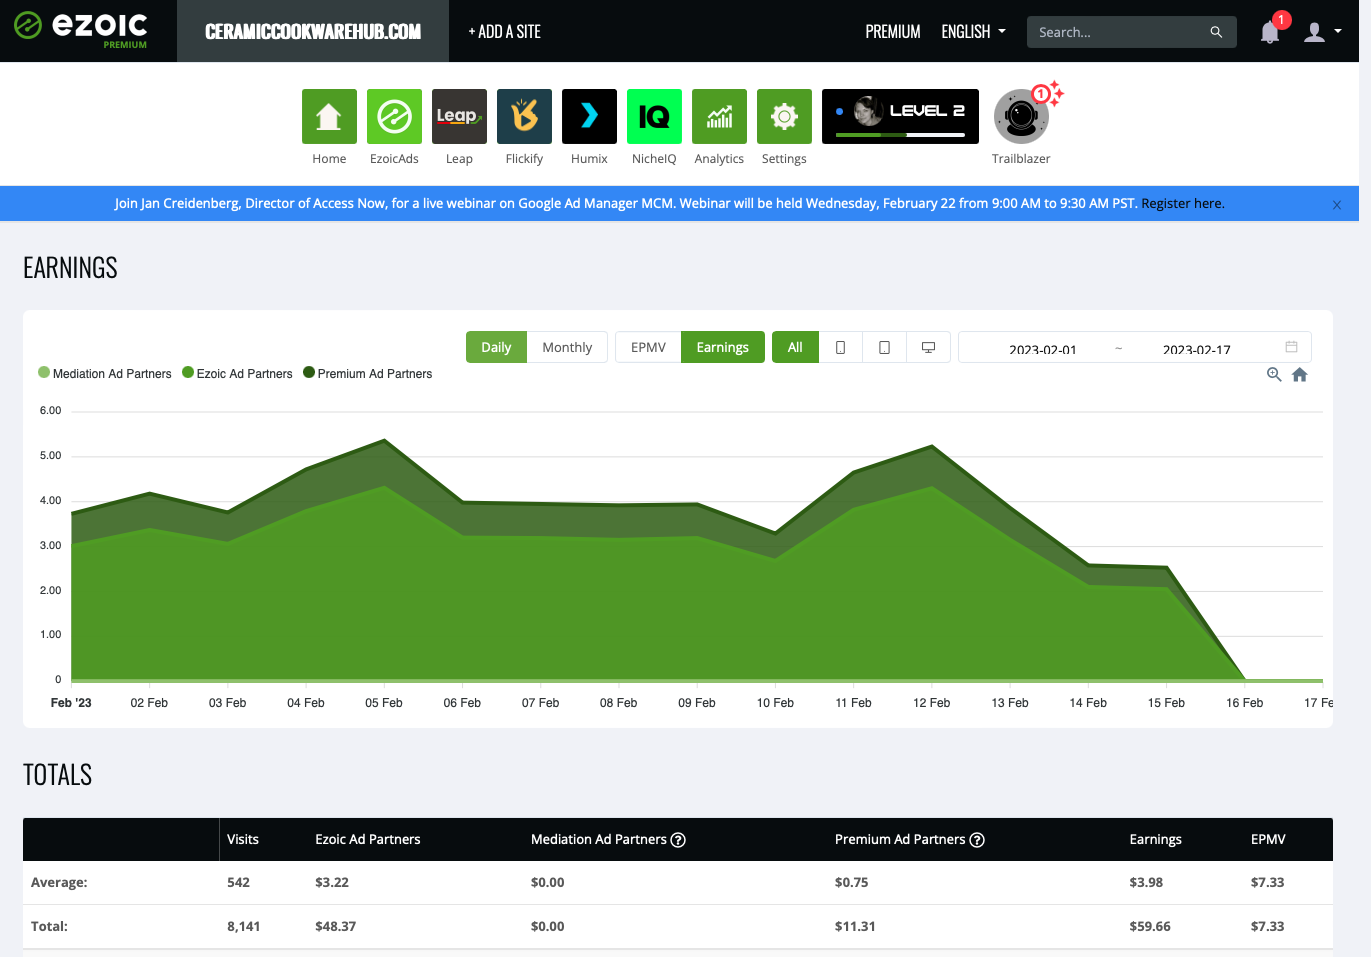Toggle Premium Ad Partners legend series
Image resolution: width=1371 pixels, height=957 pixels.
[368, 373]
